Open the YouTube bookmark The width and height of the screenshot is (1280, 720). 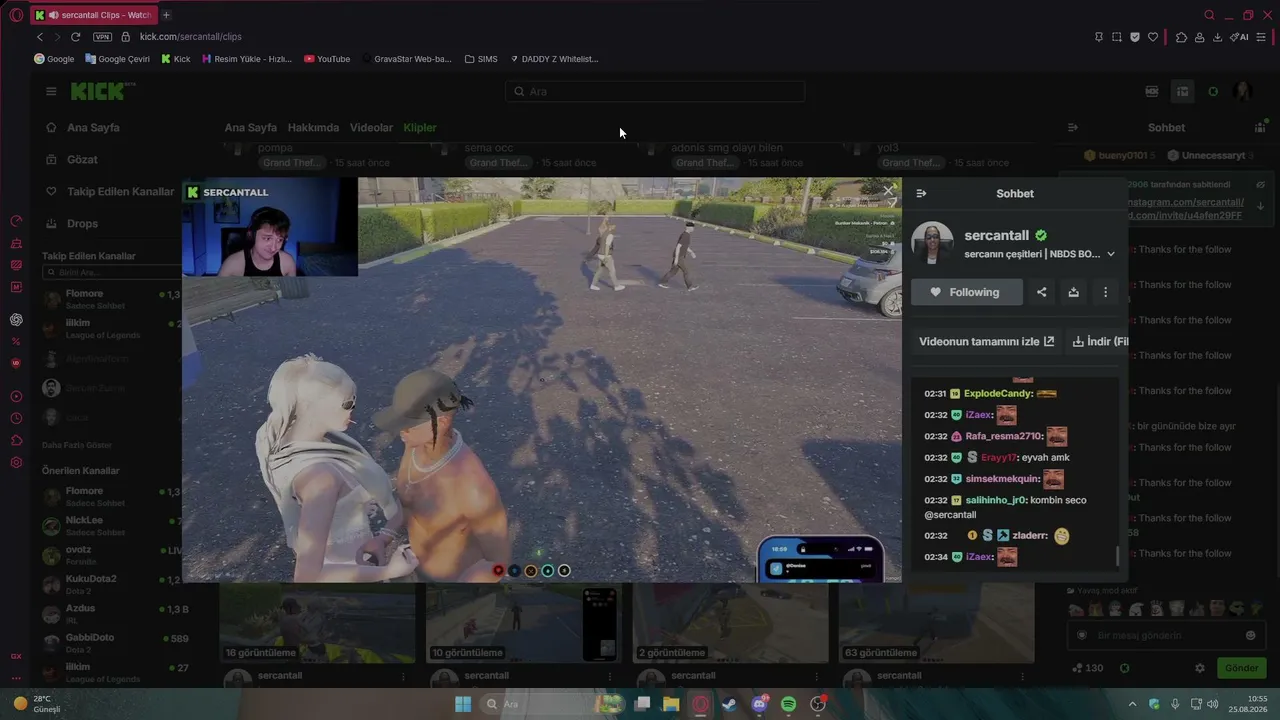327,59
